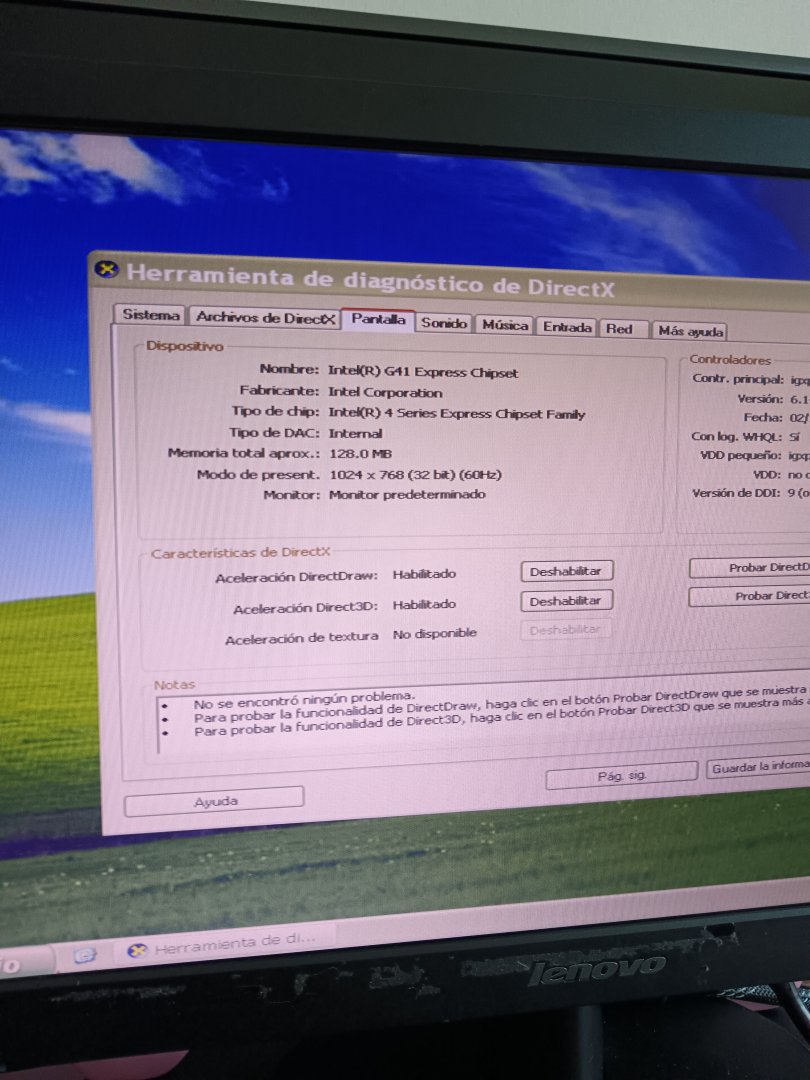Click the No disponible texture status

(x=434, y=633)
